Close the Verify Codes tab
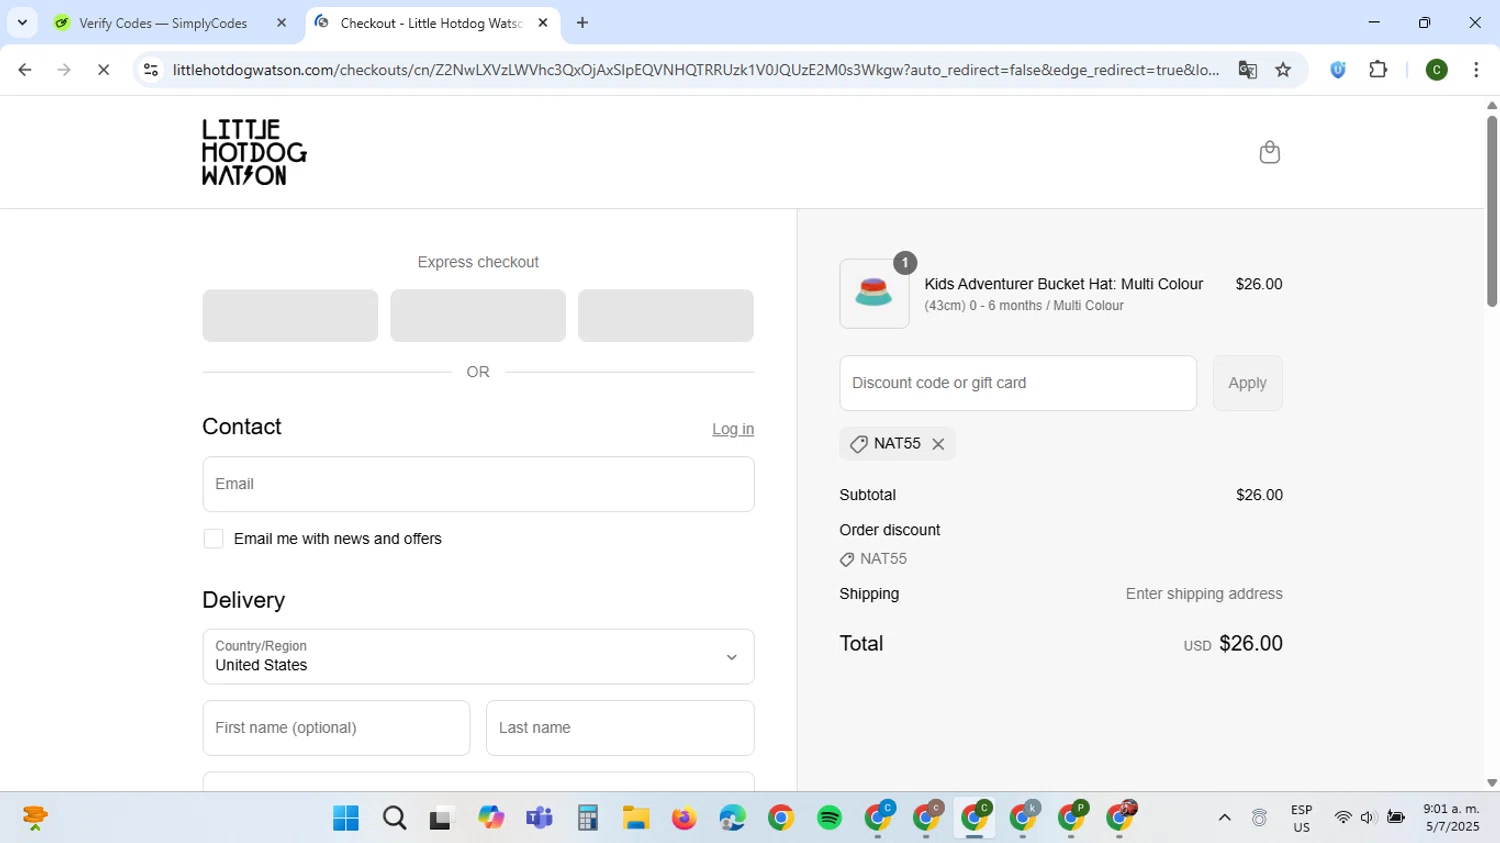Image resolution: width=1500 pixels, height=843 pixels. [281, 23]
